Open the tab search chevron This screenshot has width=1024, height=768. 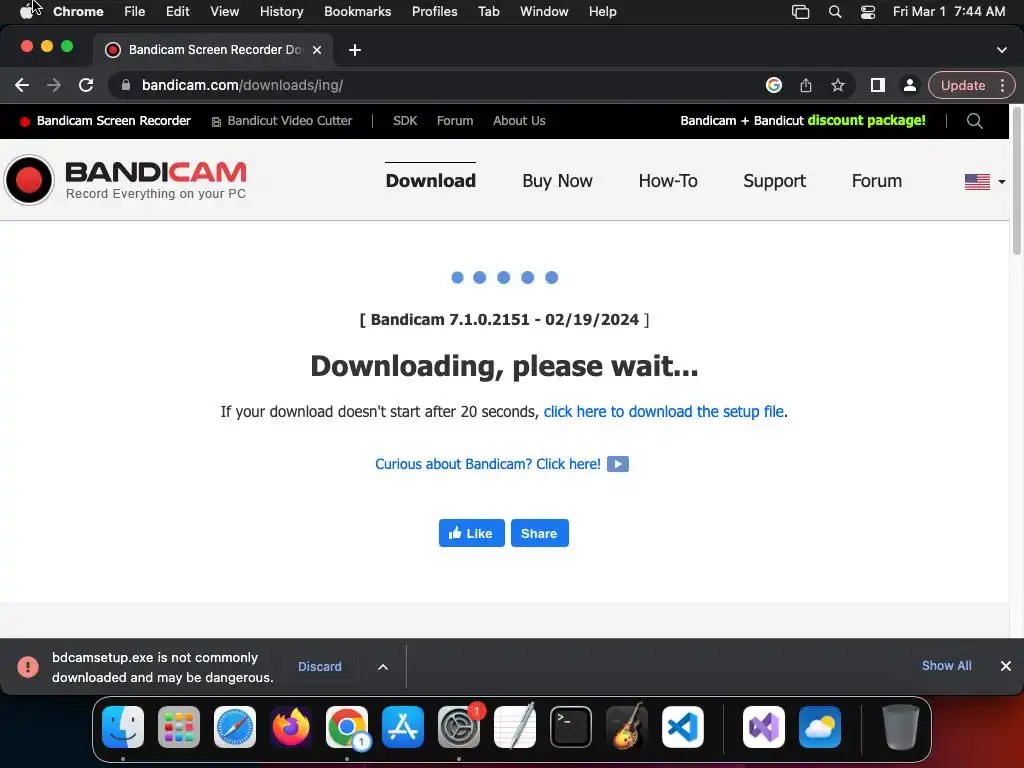pos(1002,50)
